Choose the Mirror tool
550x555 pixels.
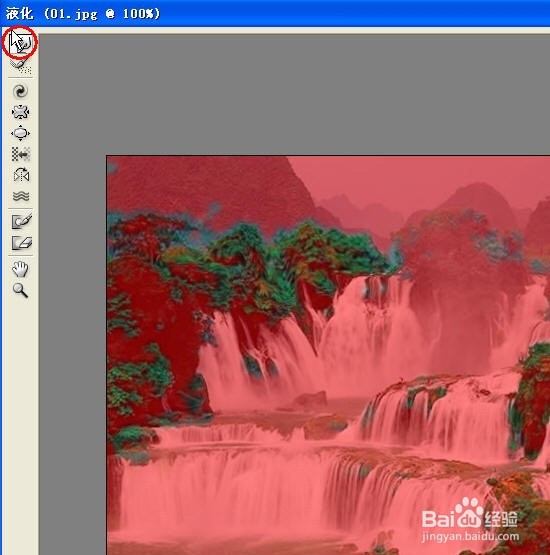(x=21, y=175)
